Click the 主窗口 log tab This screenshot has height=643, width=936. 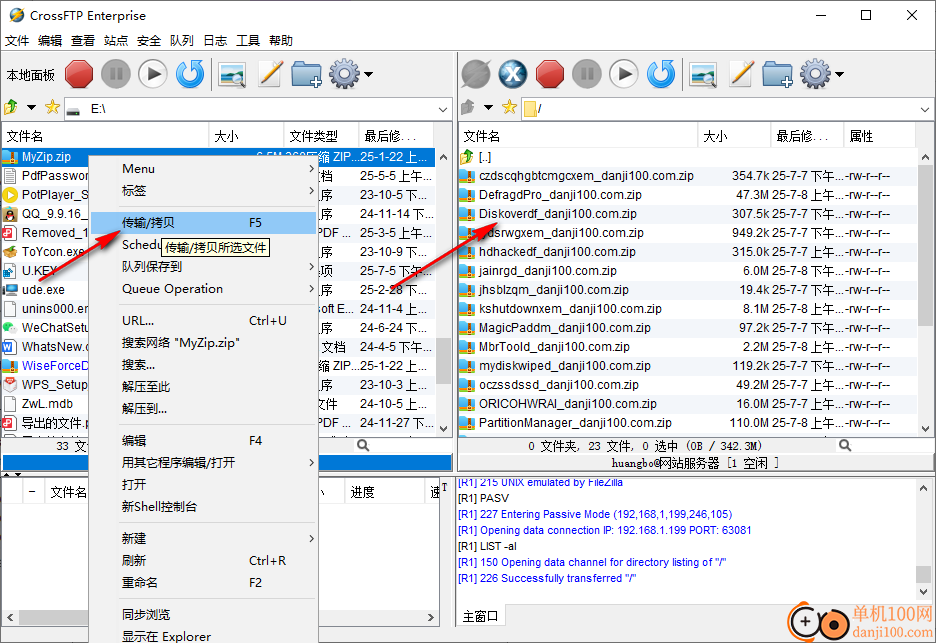tap(481, 616)
